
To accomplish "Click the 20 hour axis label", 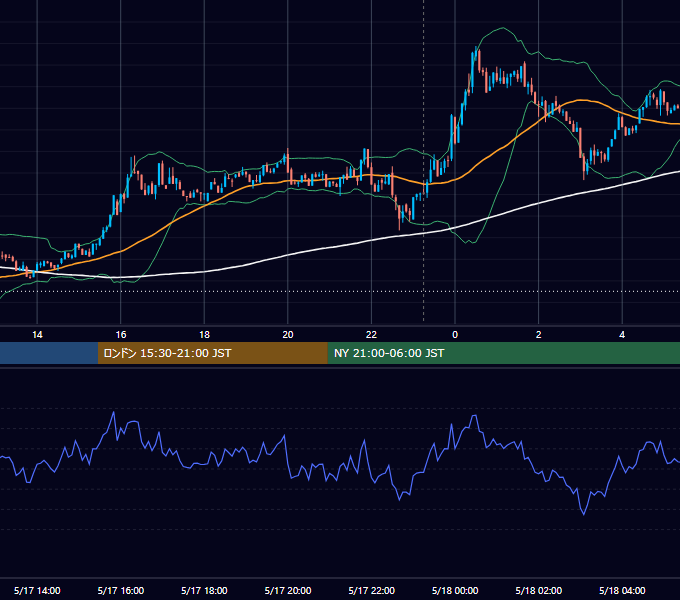I will coord(288,335).
